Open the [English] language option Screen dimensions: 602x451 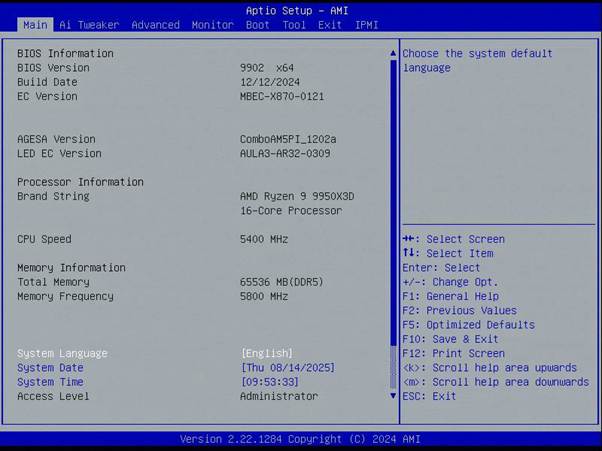click(267, 353)
